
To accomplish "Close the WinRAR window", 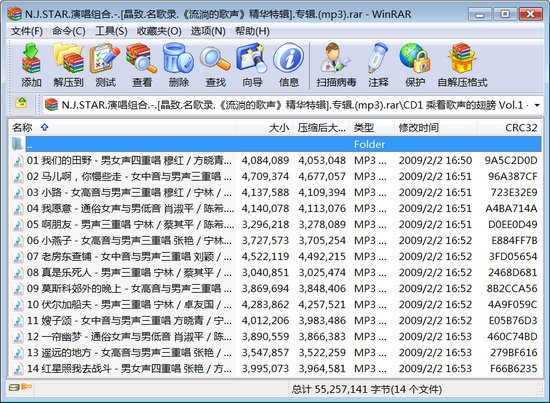I will [531, 14].
